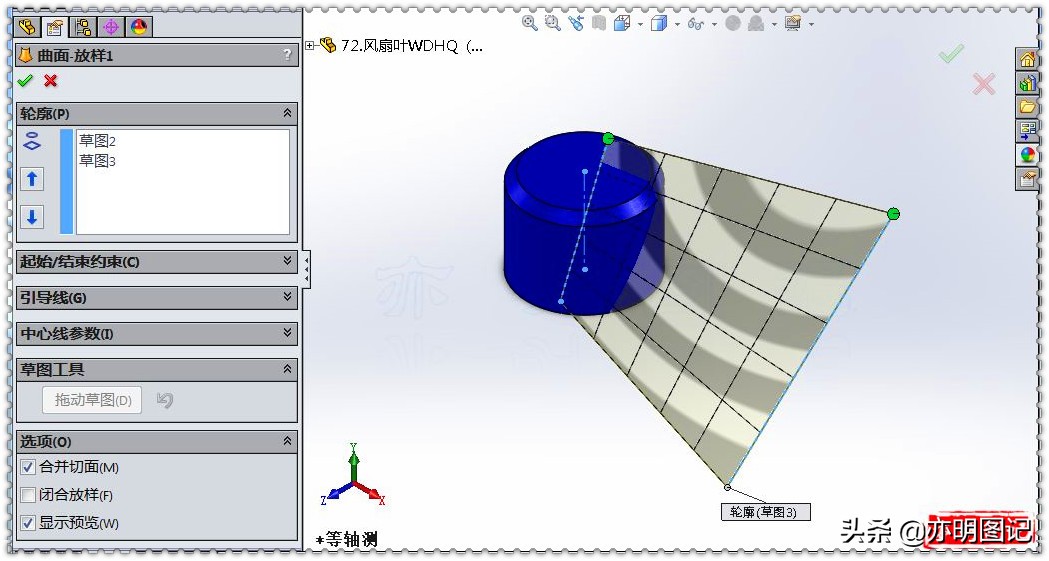Click the Section View icon

tap(599, 23)
